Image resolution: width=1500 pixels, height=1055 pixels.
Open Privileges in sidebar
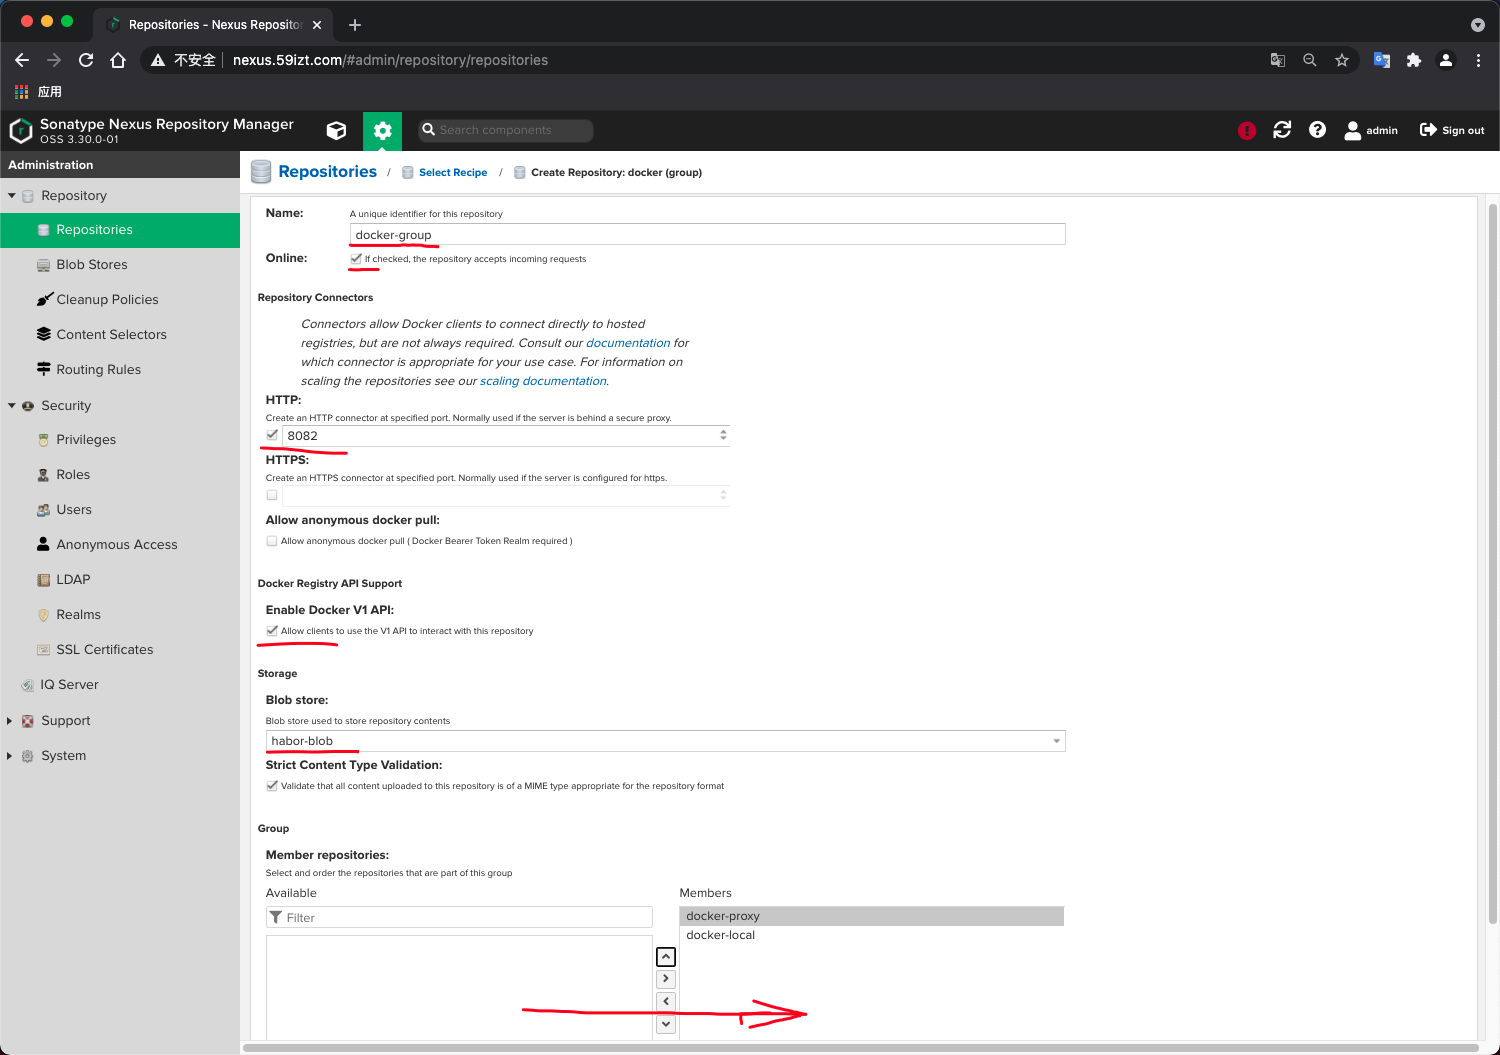coord(120,440)
